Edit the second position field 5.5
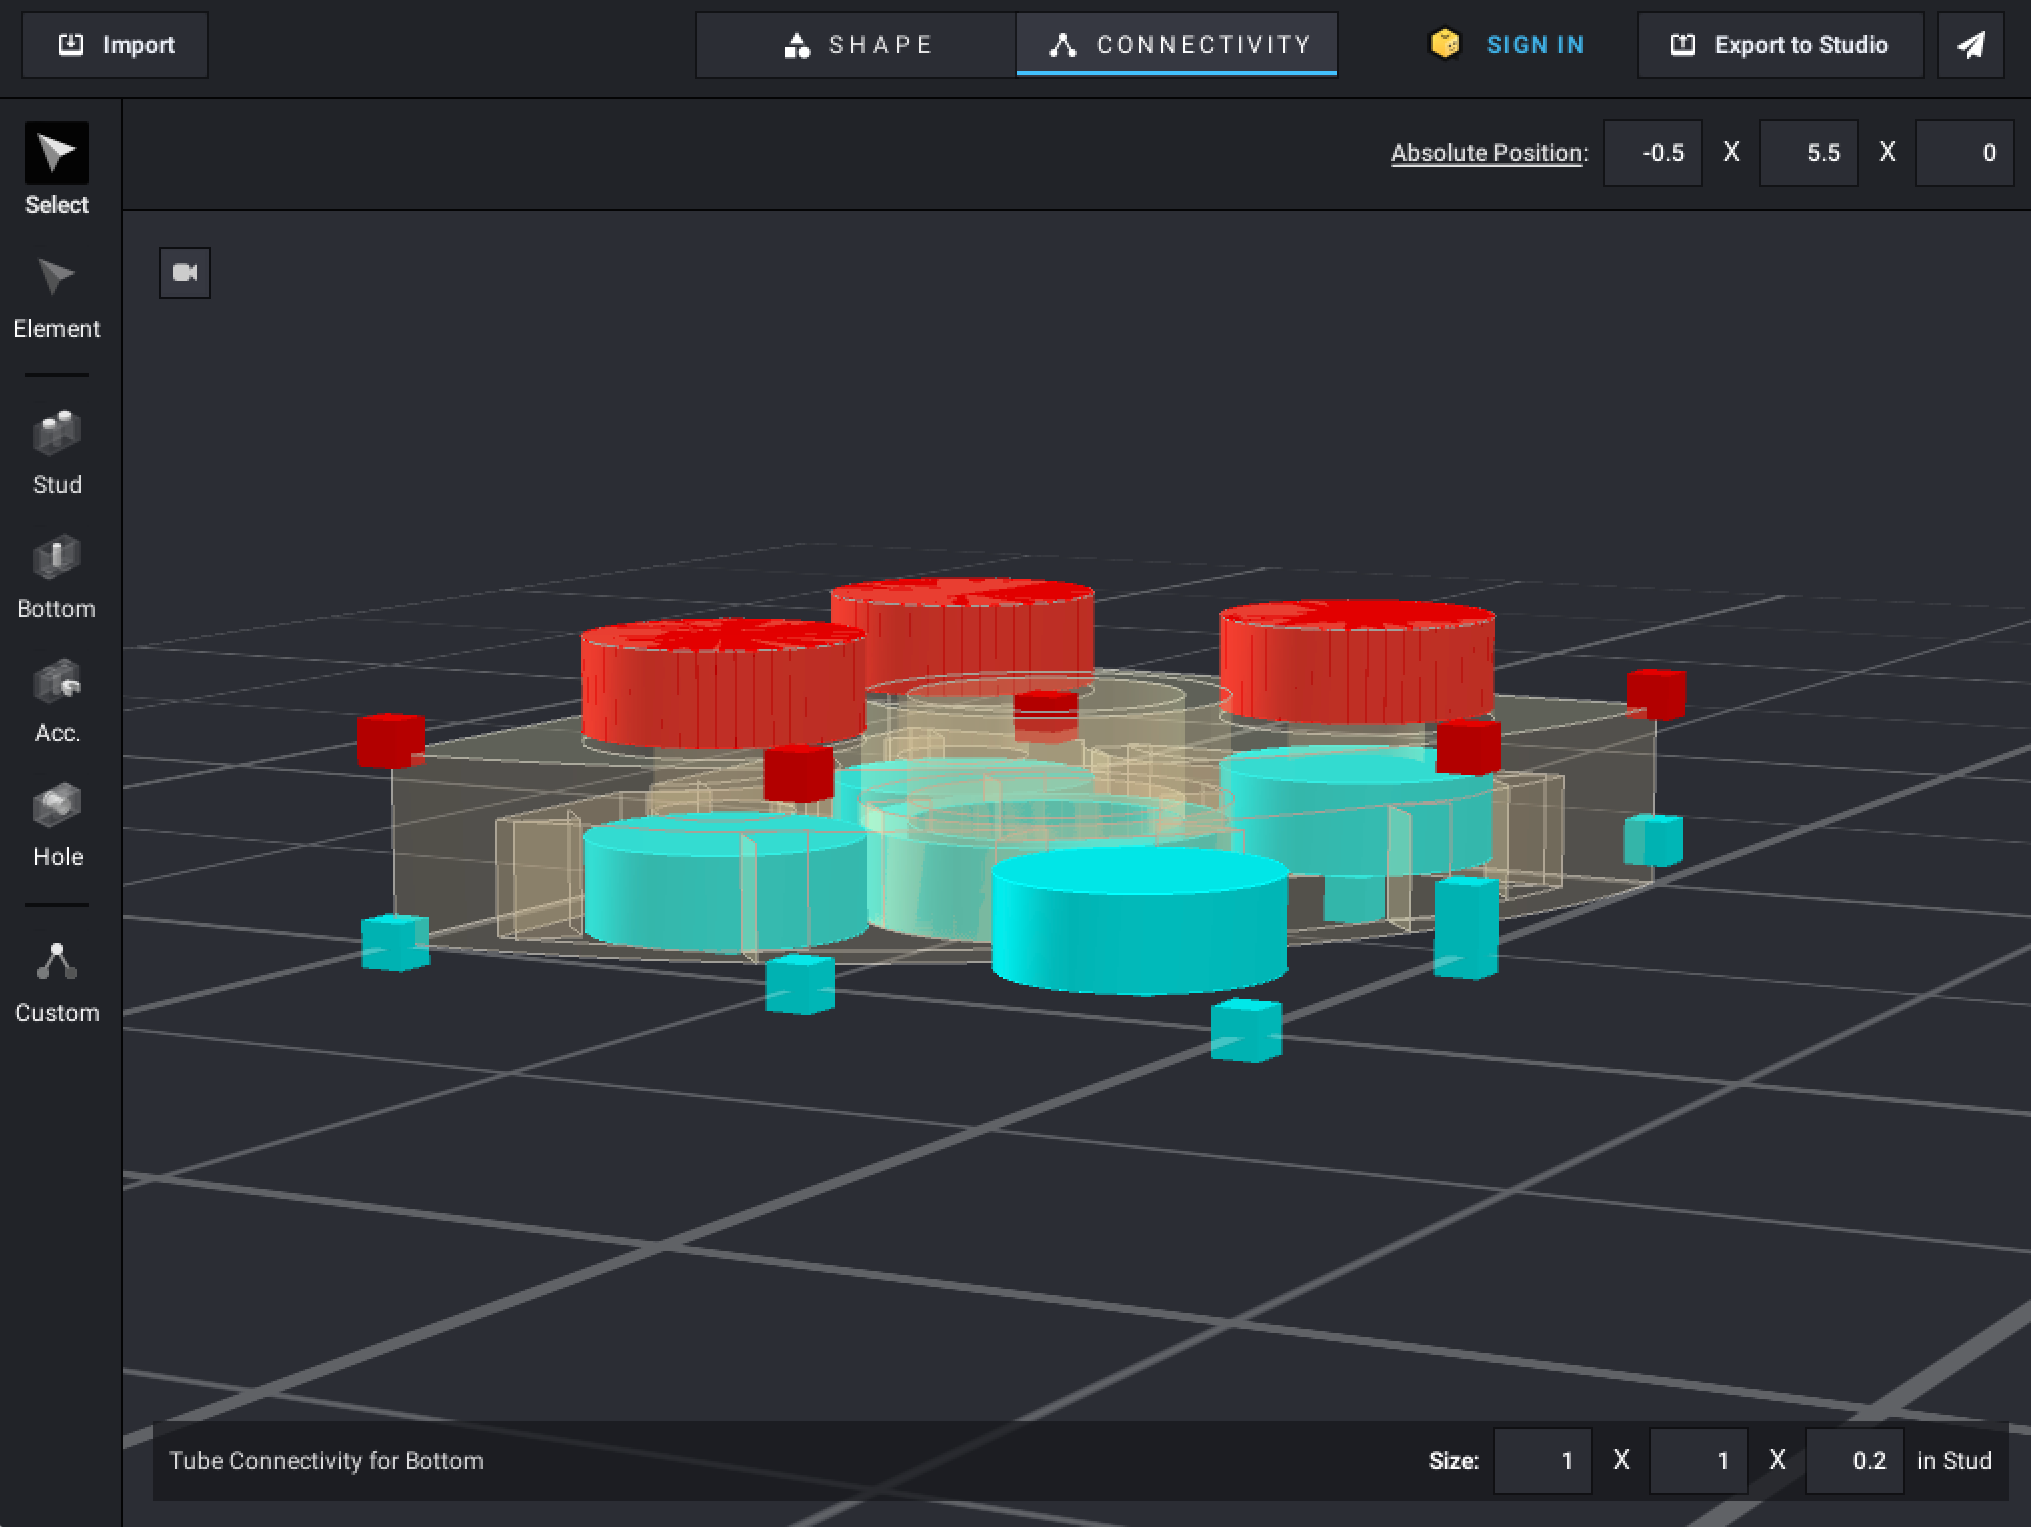 [x=1808, y=153]
